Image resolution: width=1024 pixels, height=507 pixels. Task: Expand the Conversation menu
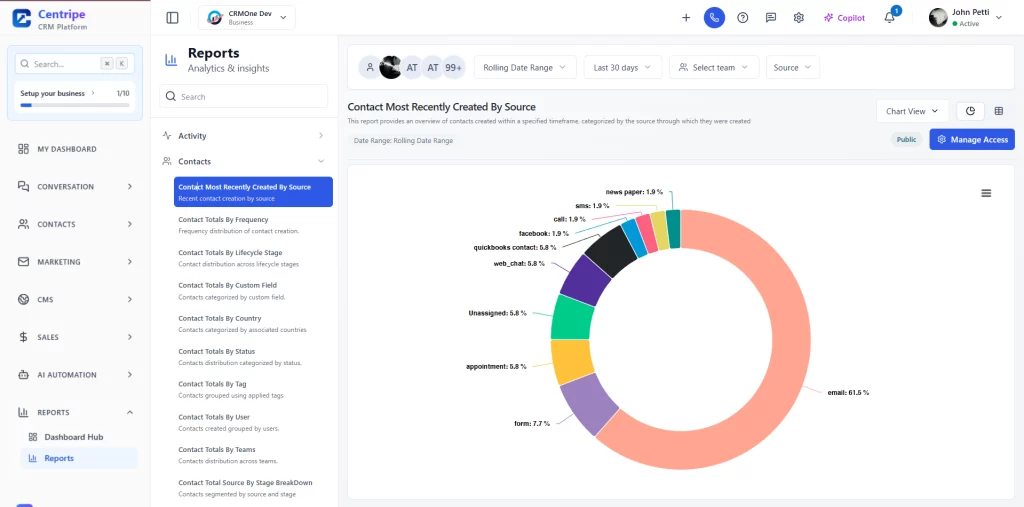[75, 187]
